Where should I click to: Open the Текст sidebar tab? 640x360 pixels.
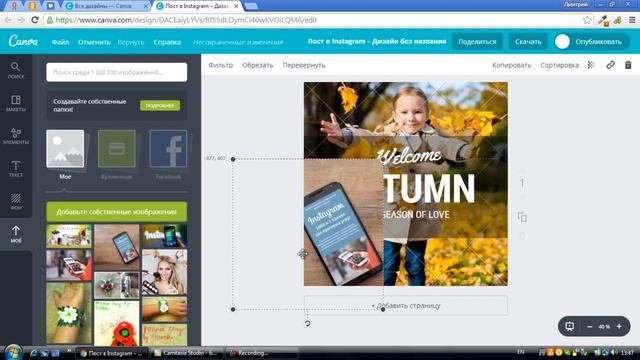point(16,169)
